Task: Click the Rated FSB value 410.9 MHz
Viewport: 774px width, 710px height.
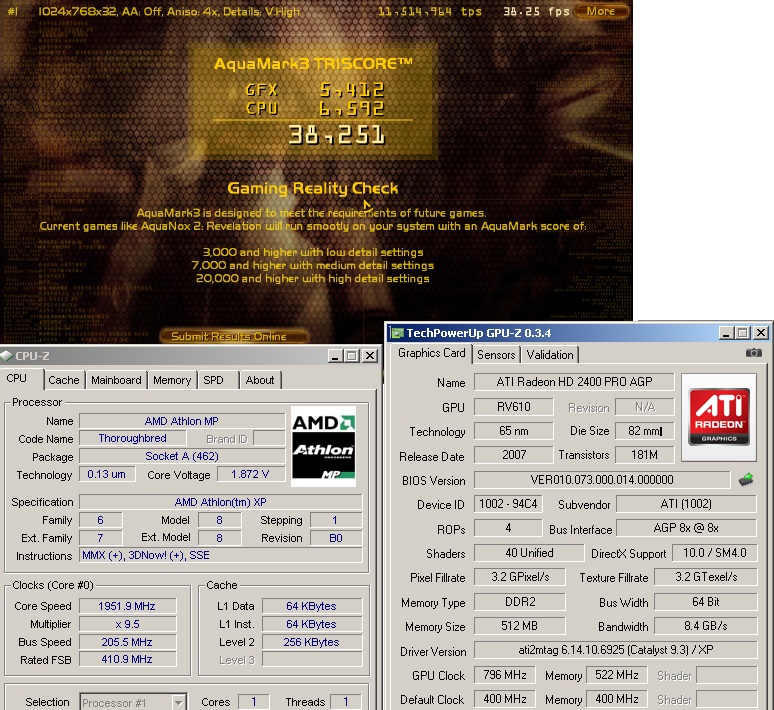Action: (127, 659)
